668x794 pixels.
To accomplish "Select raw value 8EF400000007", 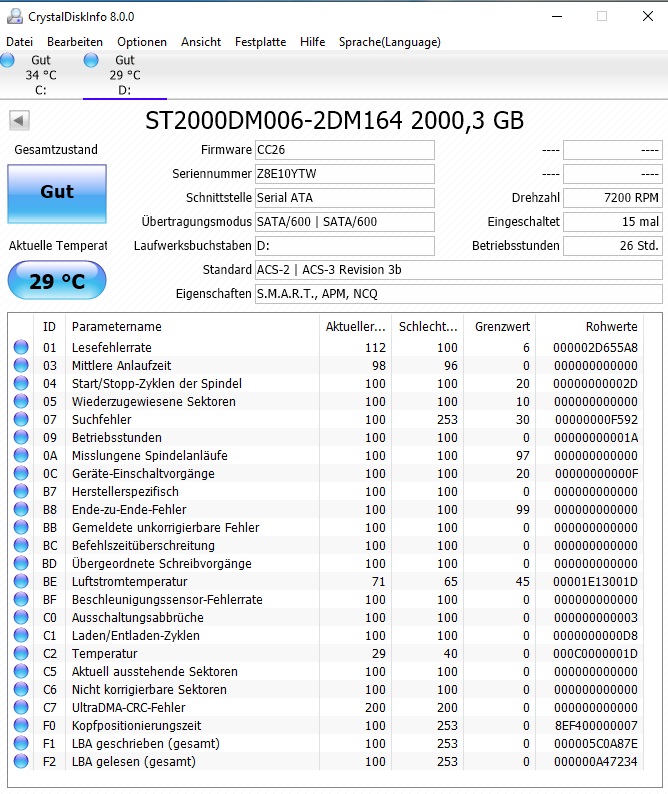I will [596, 725].
